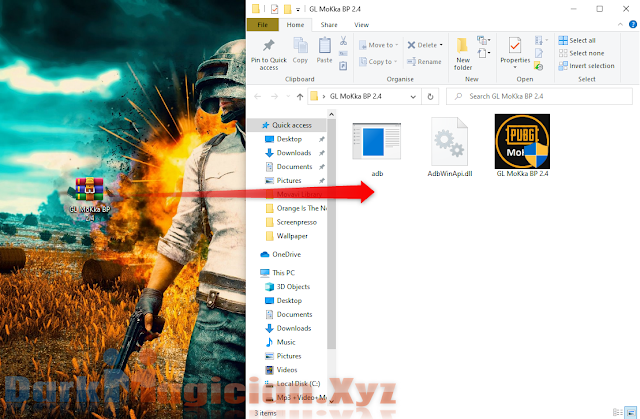This screenshot has width=640, height=419.
Task: Select the GL MoKka BP 2.4 application
Action: (522, 145)
